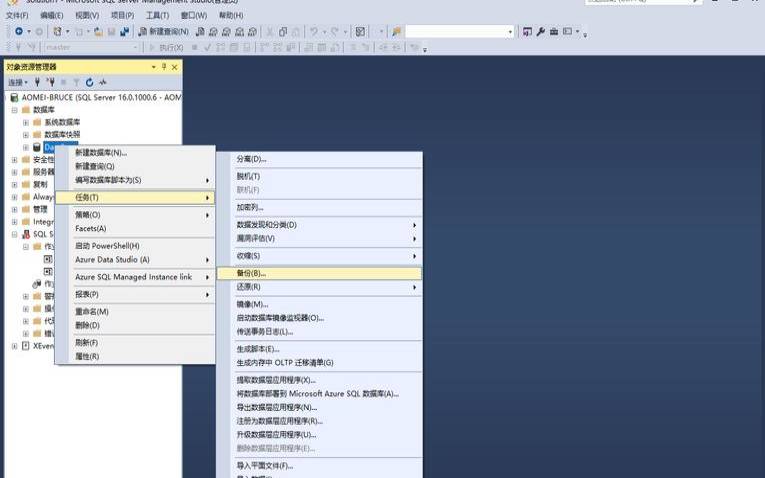Open 编写数据库脚本为(S) submenu
The height and width of the screenshot is (478, 765).
pos(136,180)
